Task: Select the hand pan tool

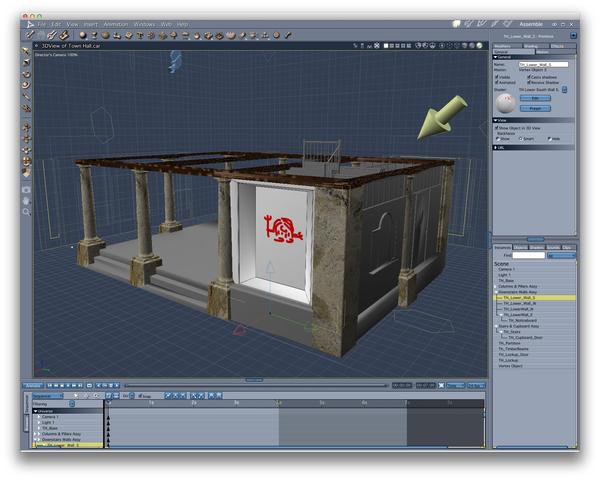Action: 26,201
